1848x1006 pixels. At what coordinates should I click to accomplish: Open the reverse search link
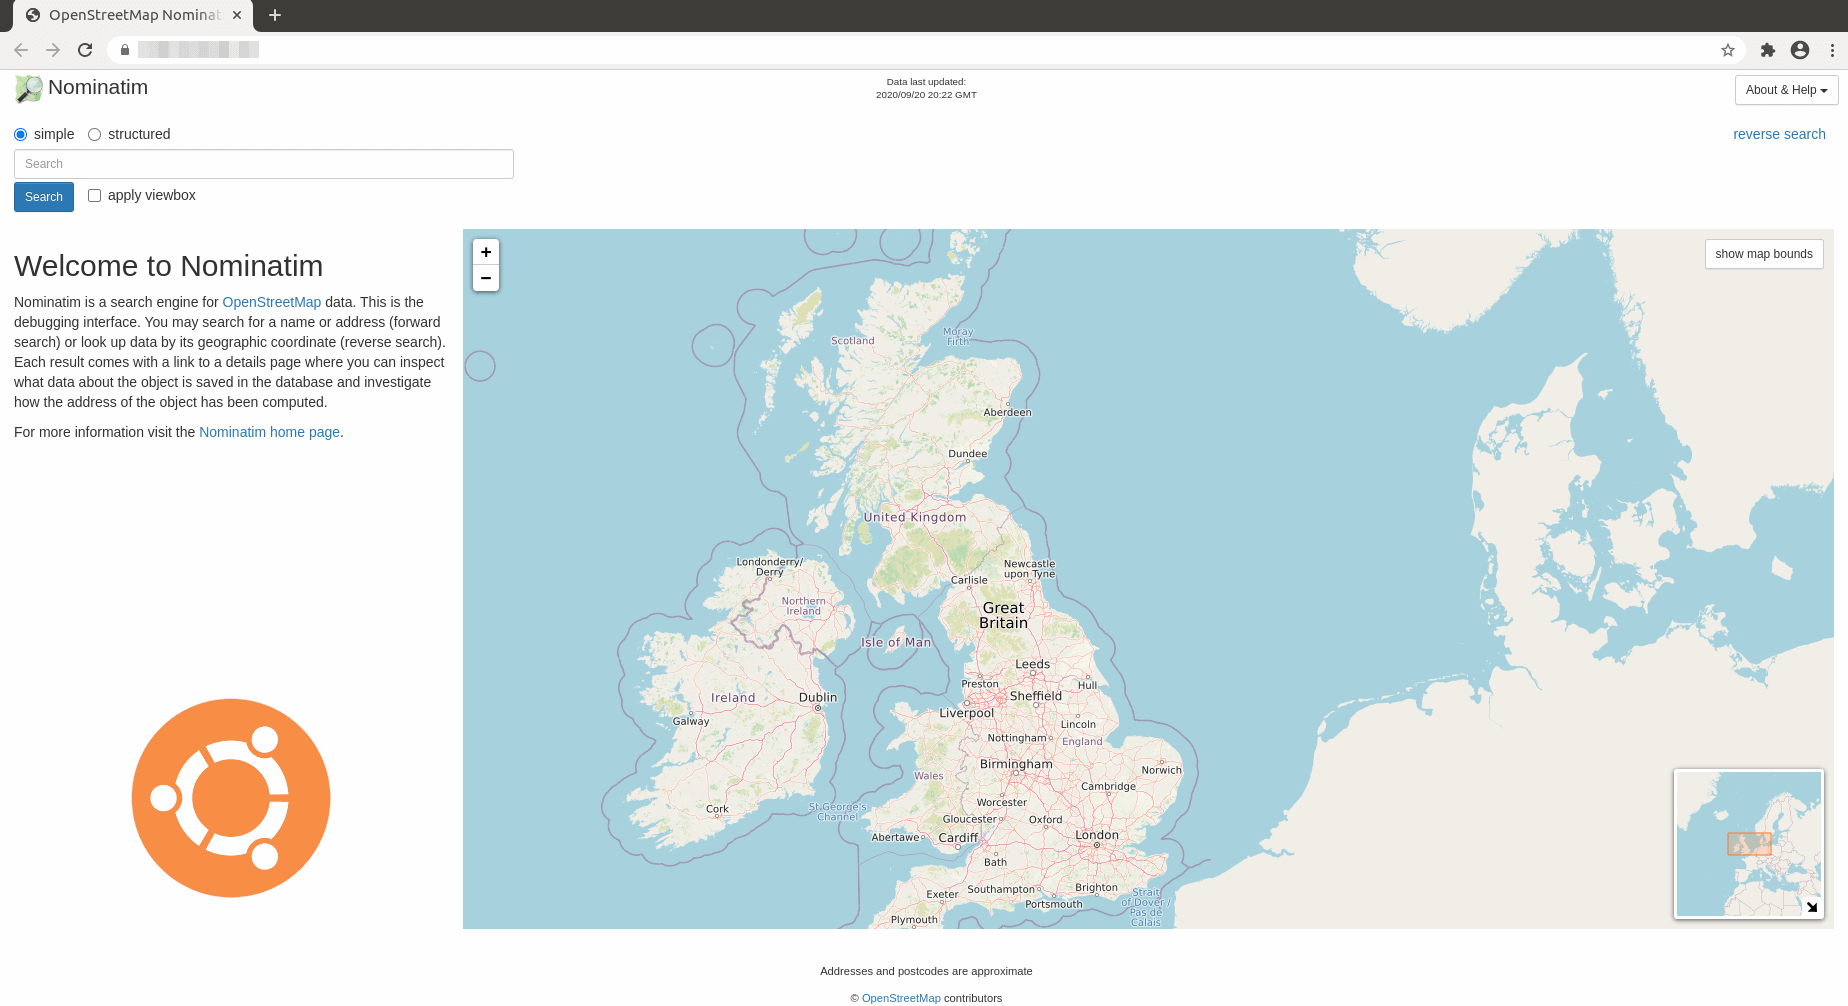[1778, 134]
